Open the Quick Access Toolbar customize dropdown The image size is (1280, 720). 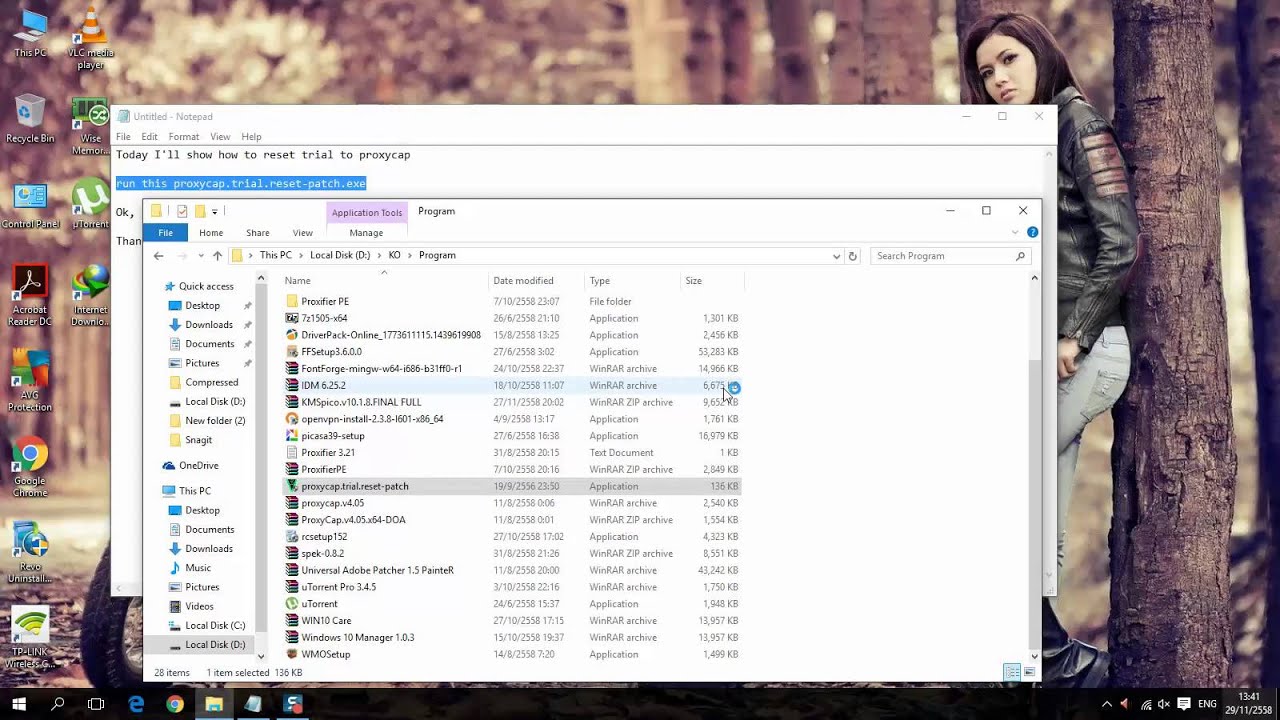215,212
